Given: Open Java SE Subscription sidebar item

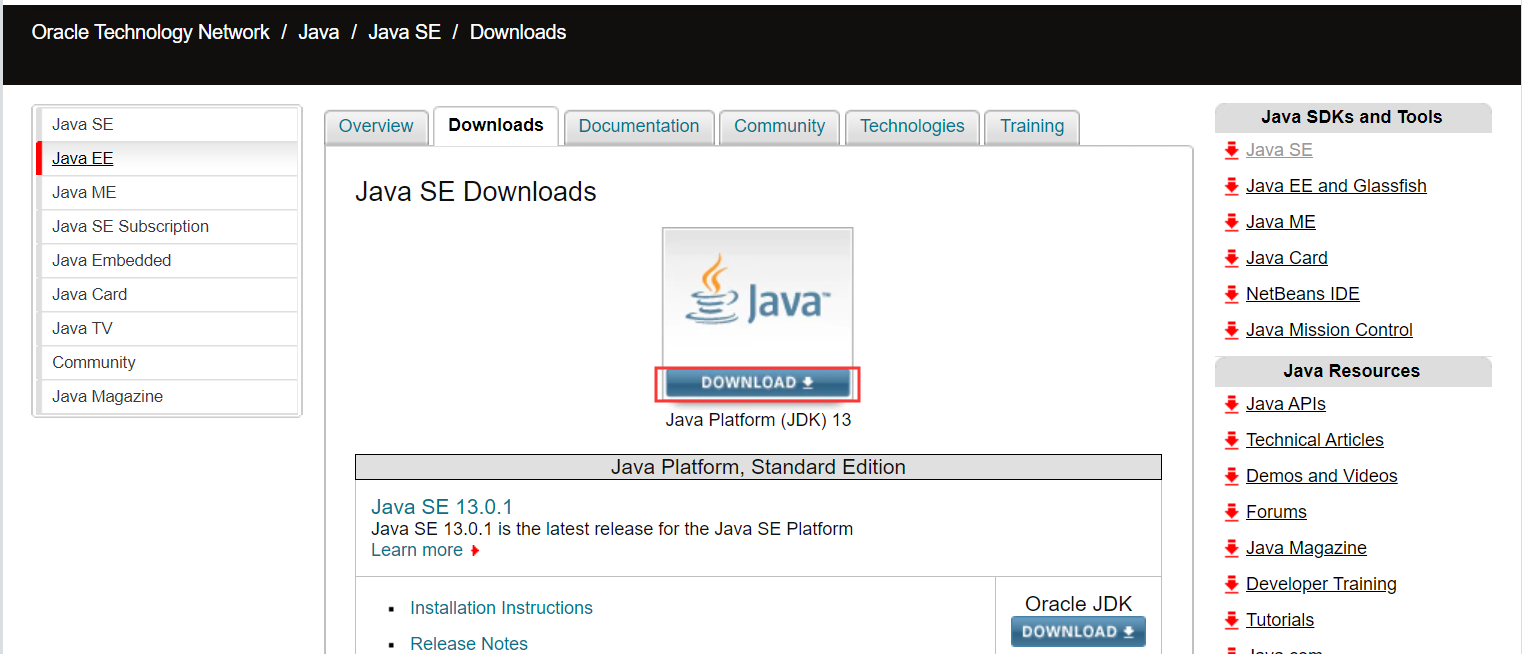Looking at the screenshot, I should 167,227.
